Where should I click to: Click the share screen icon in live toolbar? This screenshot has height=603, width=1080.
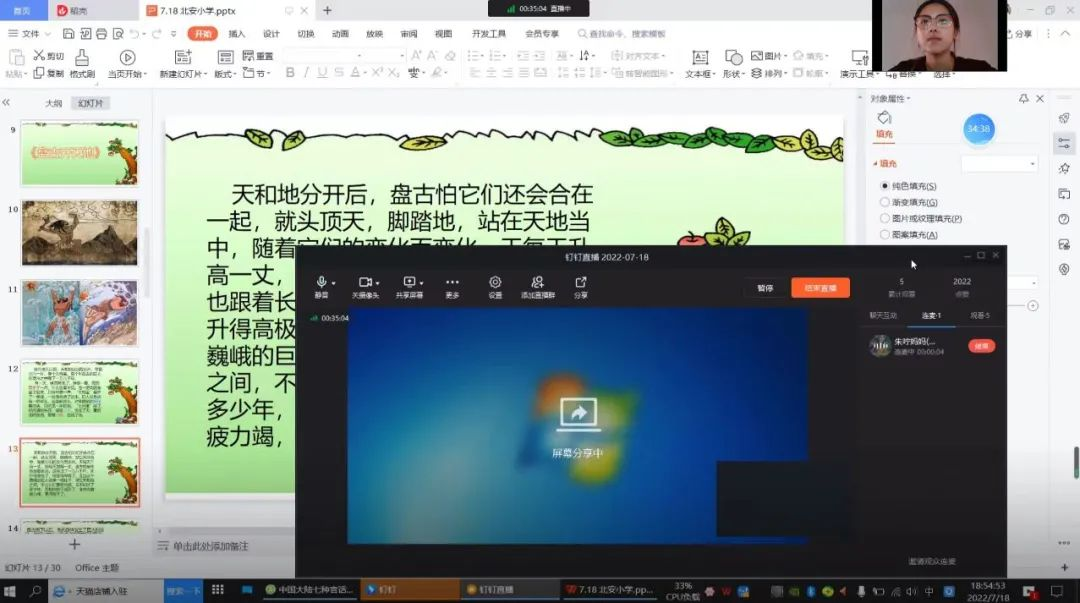pyautogui.click(x=409, y=284)
